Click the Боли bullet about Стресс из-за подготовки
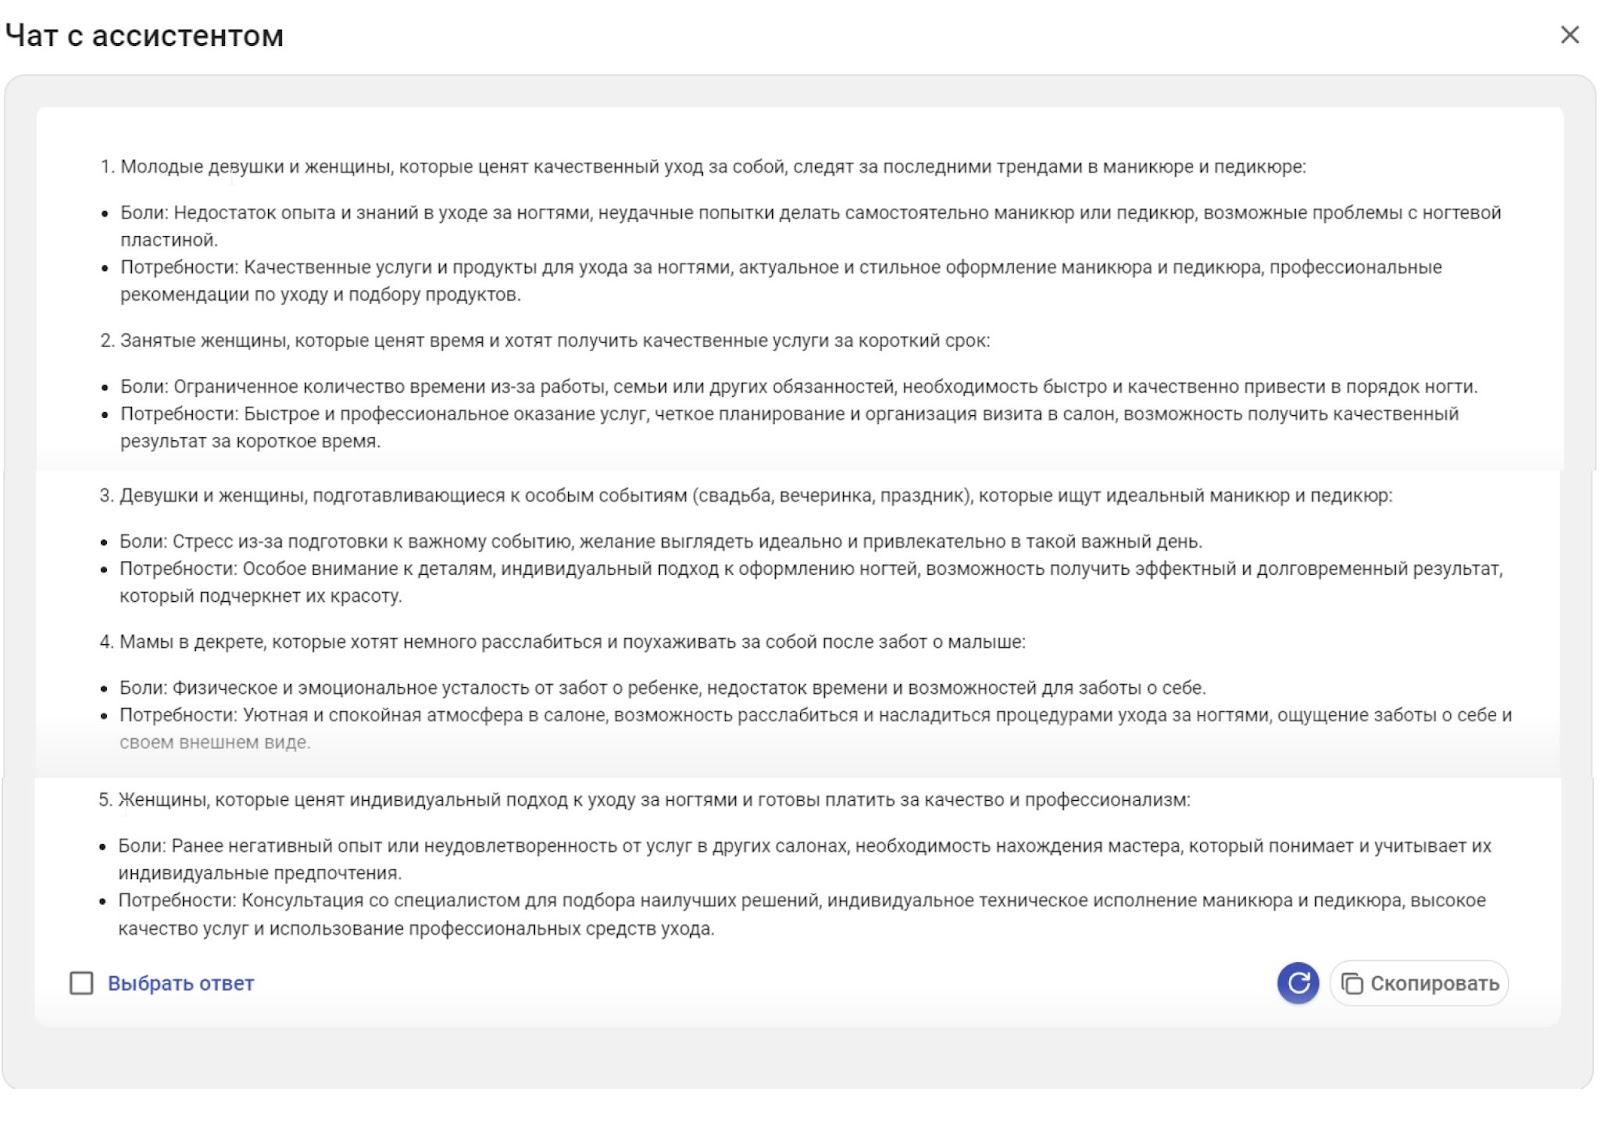 660,542
